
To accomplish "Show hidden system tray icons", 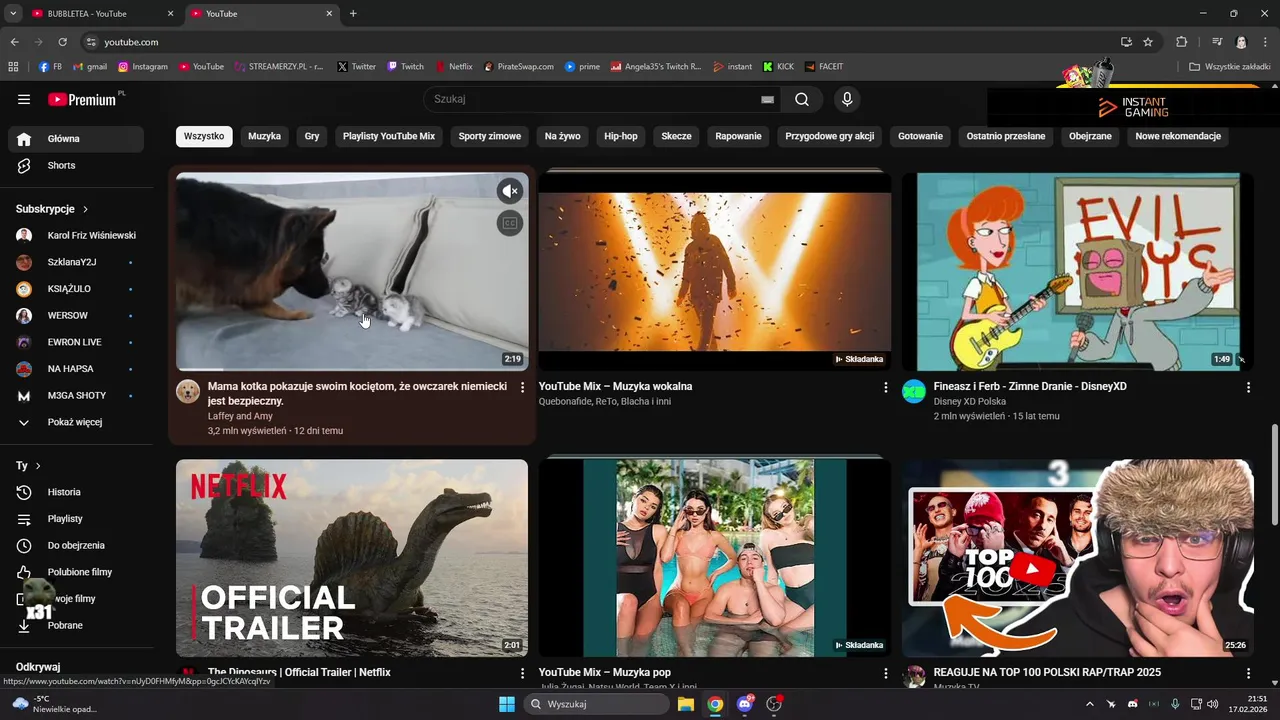I will [x=1089, y=704].
